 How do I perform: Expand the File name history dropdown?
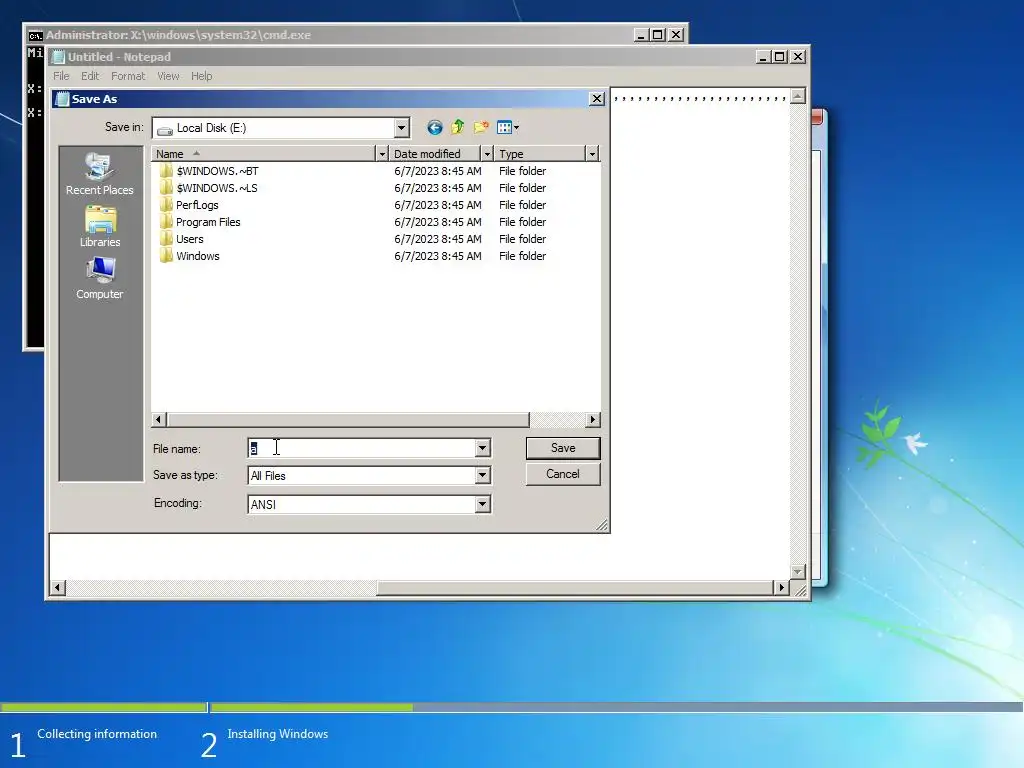coord(483,448)
